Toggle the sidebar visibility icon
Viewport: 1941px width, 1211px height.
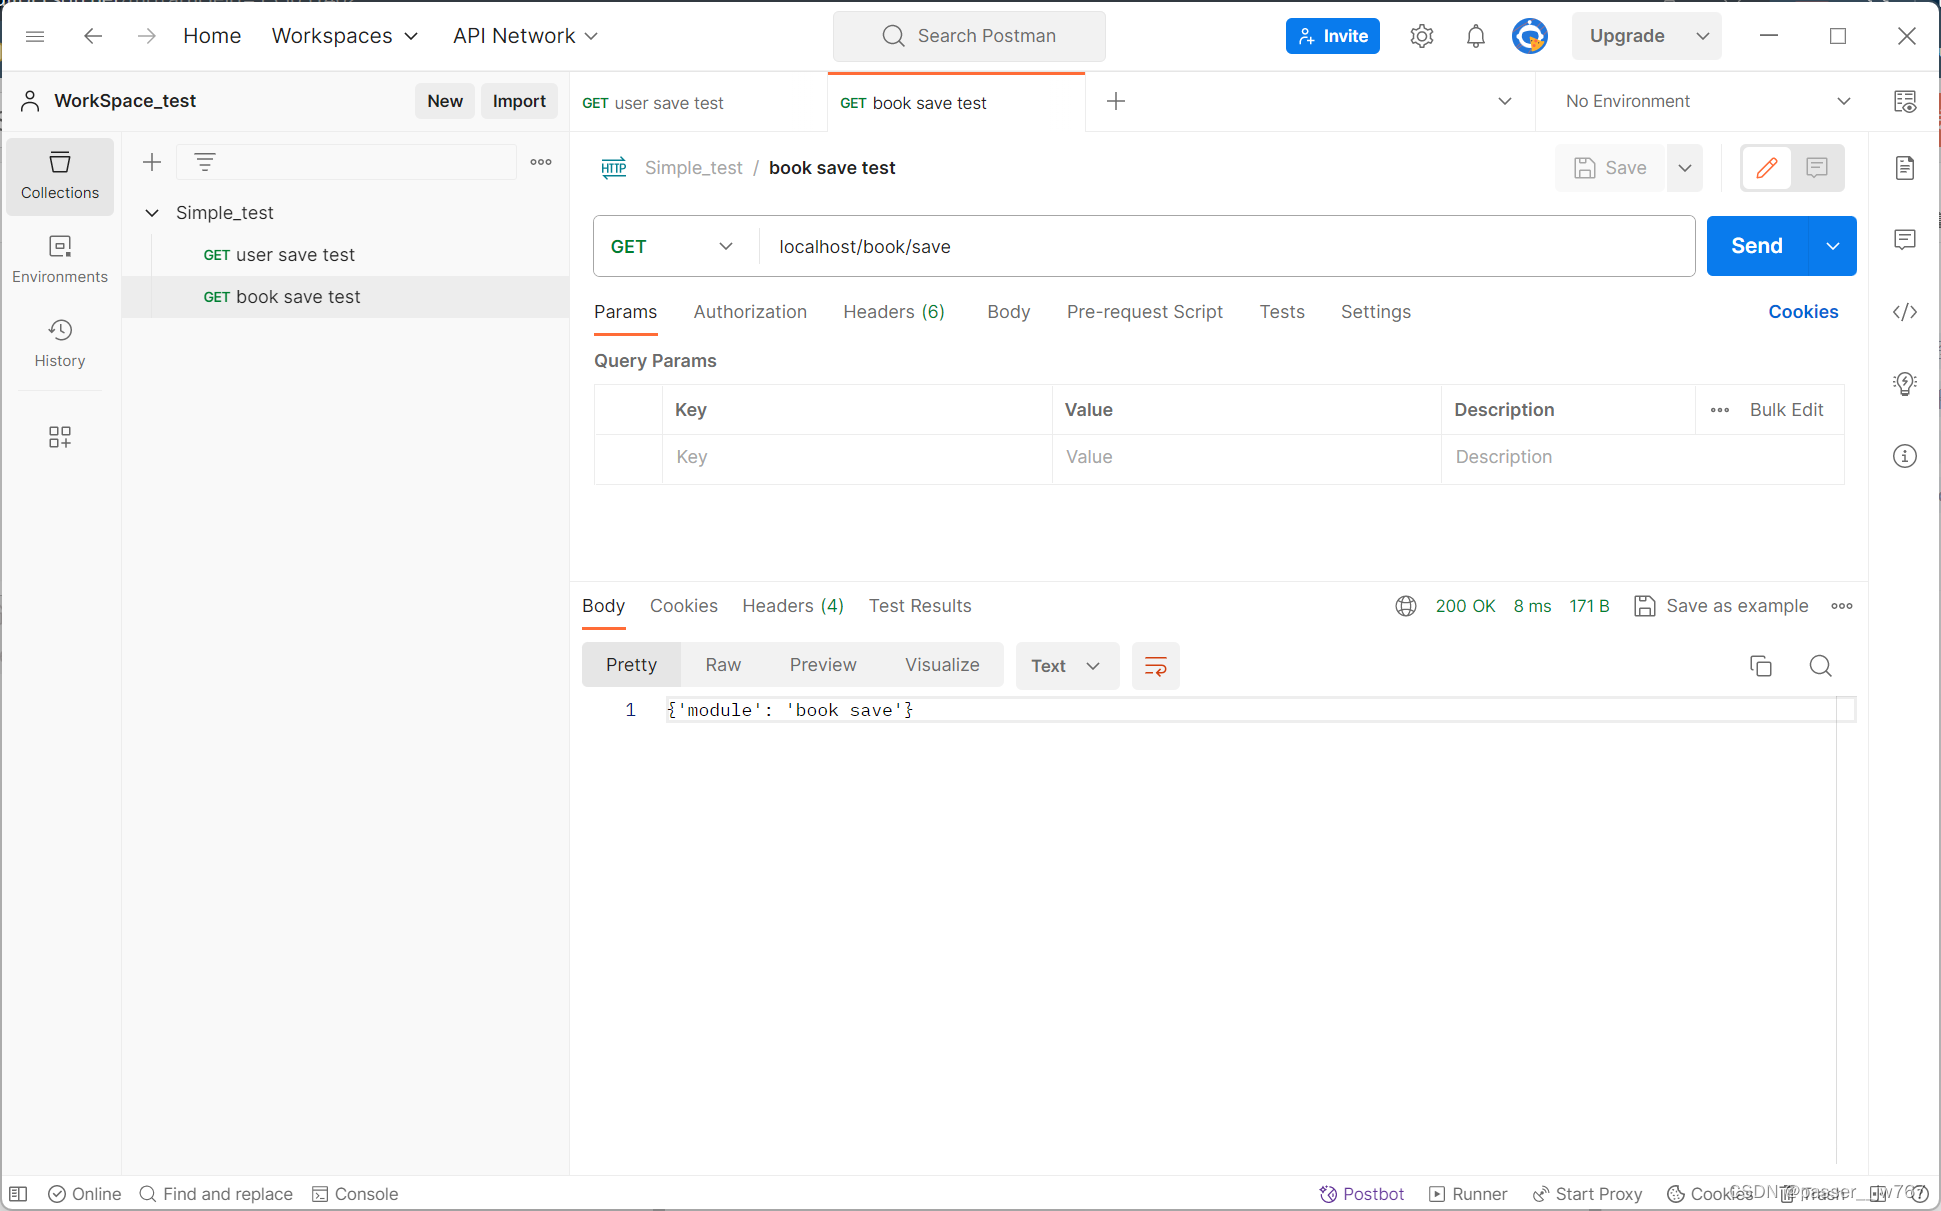(x=18, y=1194)
